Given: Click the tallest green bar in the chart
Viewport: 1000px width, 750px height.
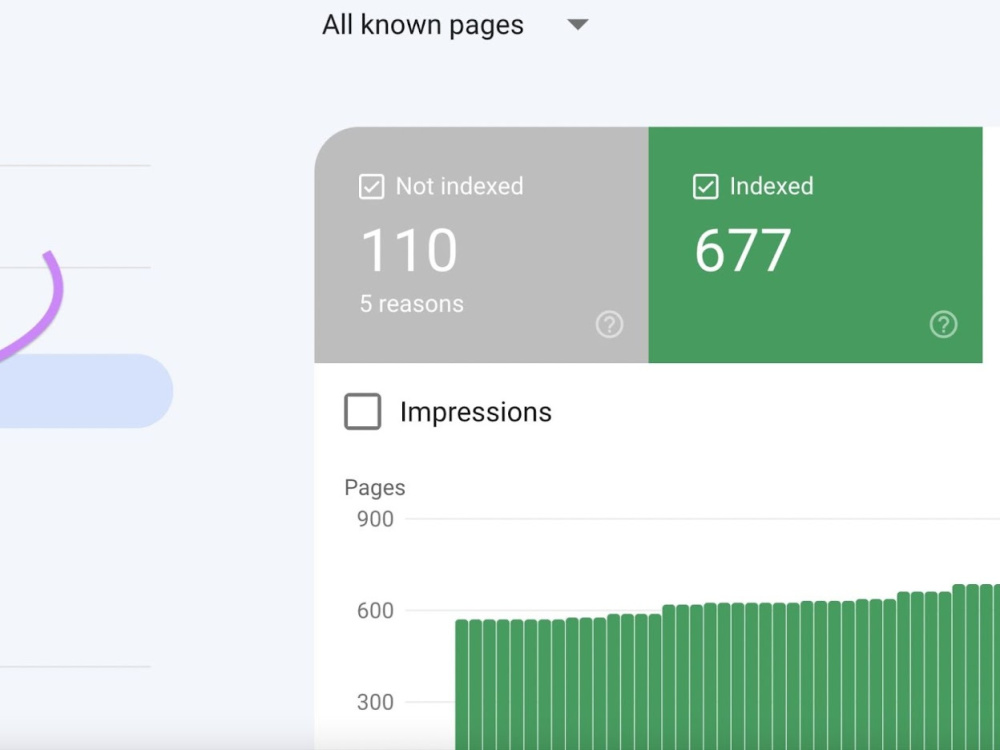Looking at the screenshot, I should (x=975, y=650).
